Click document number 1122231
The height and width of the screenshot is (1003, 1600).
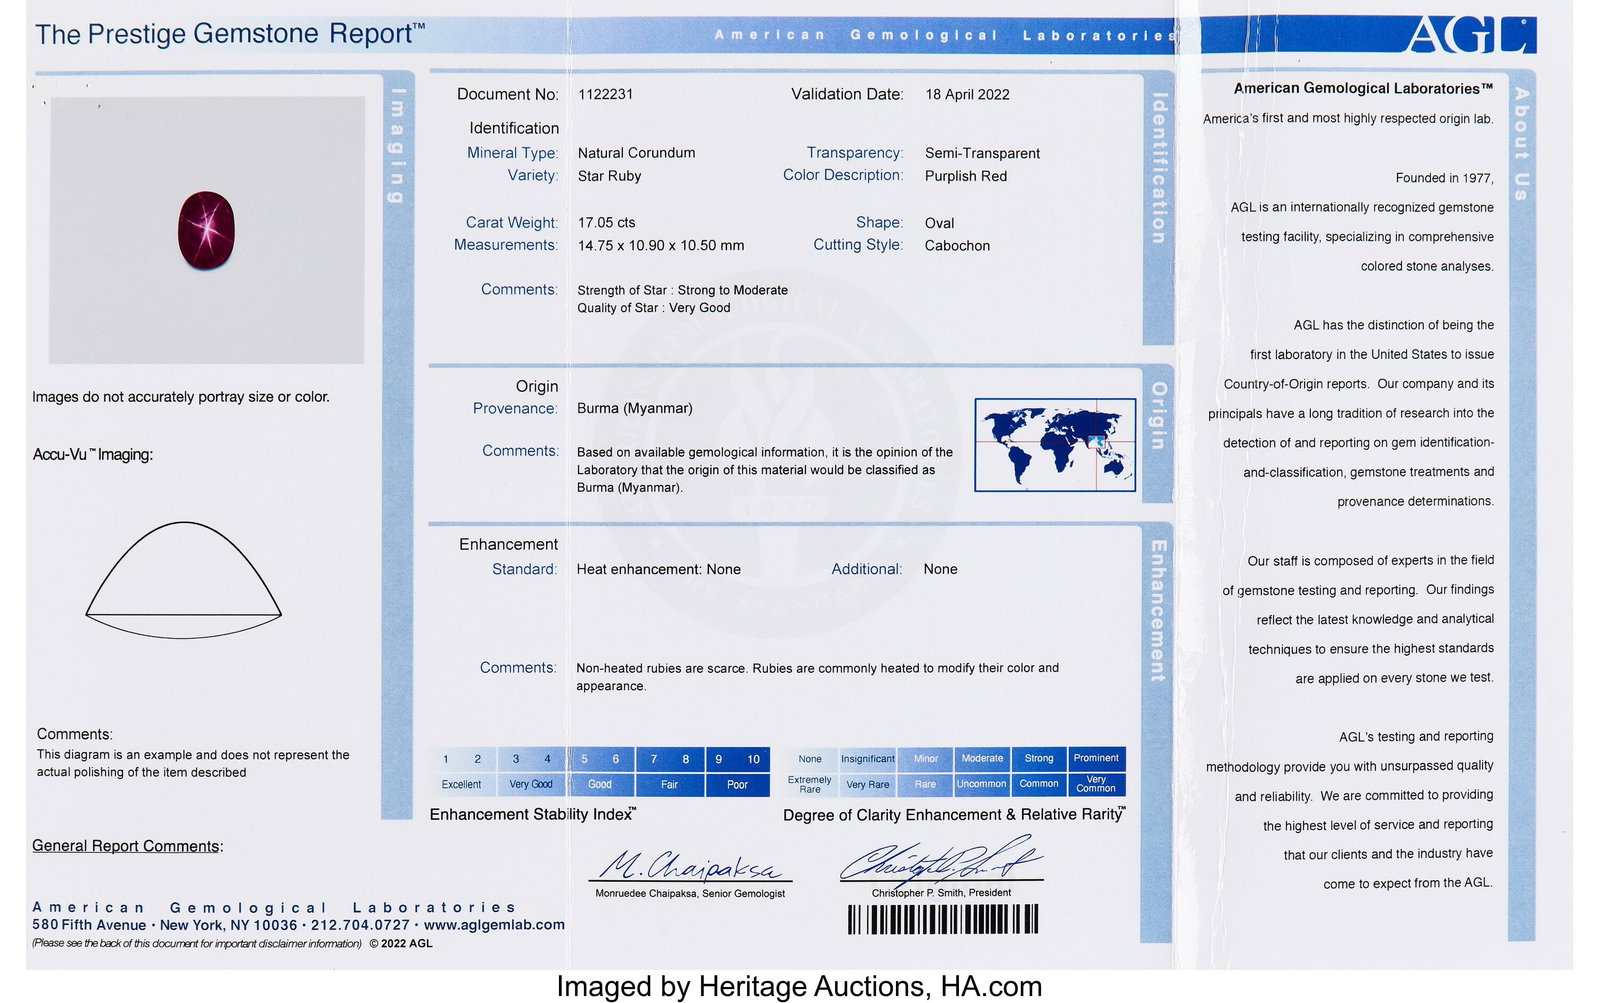605,94
